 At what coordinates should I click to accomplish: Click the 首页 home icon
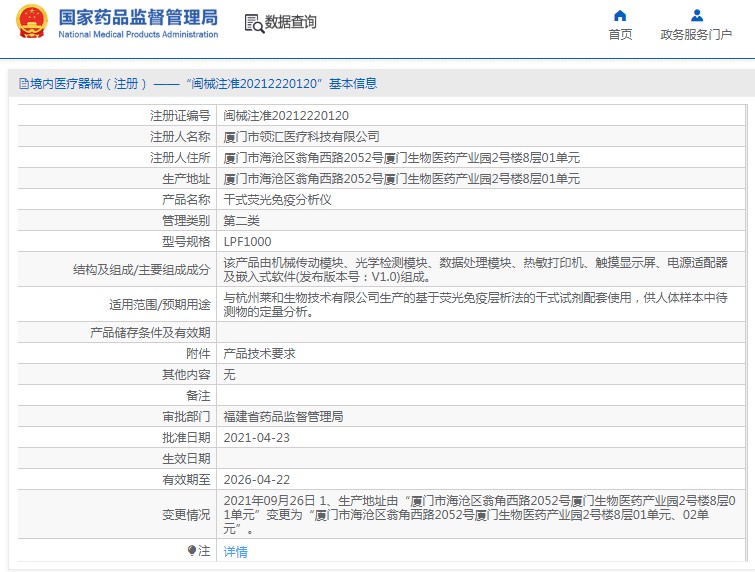620,16
